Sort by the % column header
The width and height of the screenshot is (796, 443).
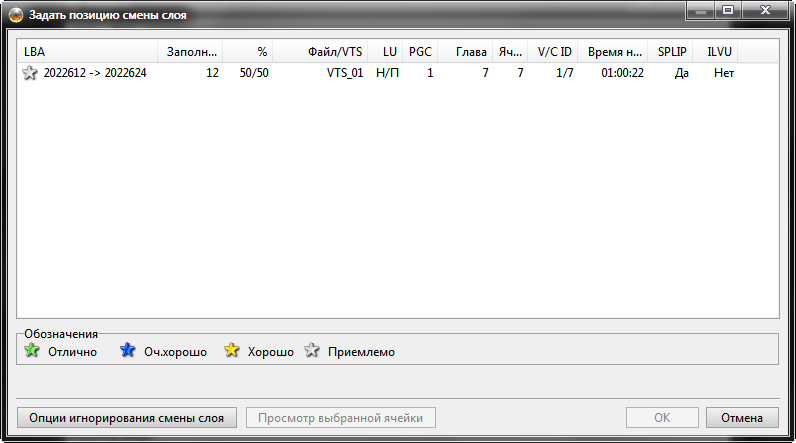pos(248,52)
